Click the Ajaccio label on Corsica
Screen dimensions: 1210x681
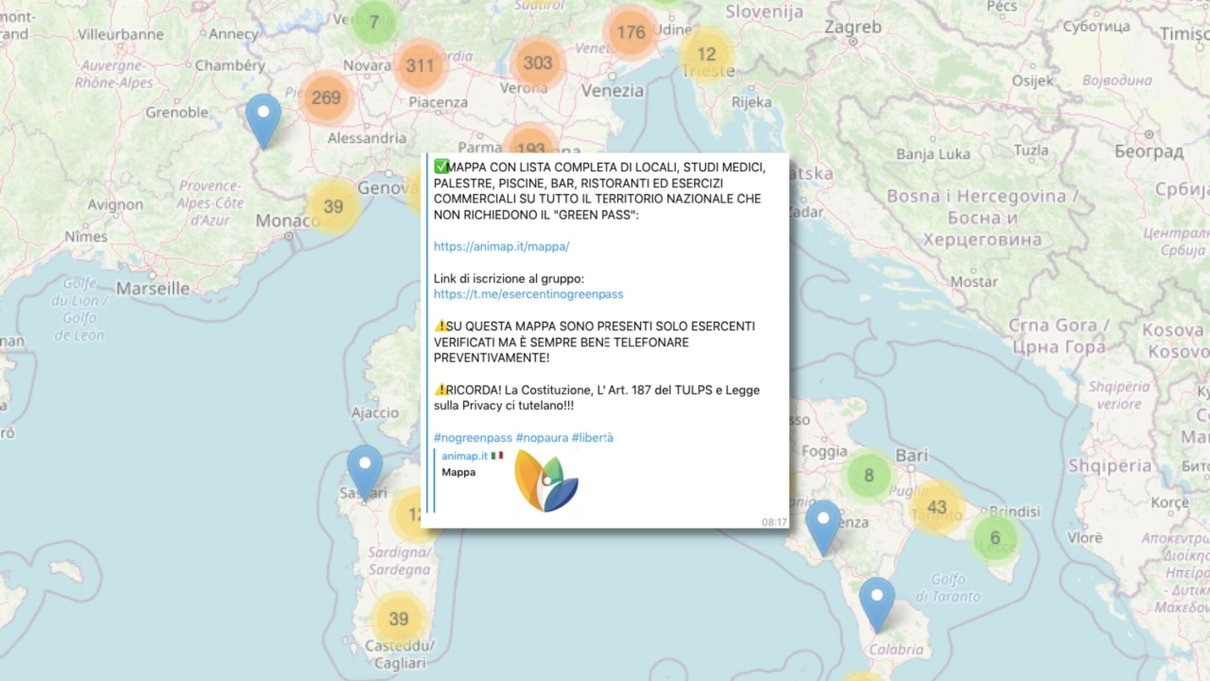(375, 412)
